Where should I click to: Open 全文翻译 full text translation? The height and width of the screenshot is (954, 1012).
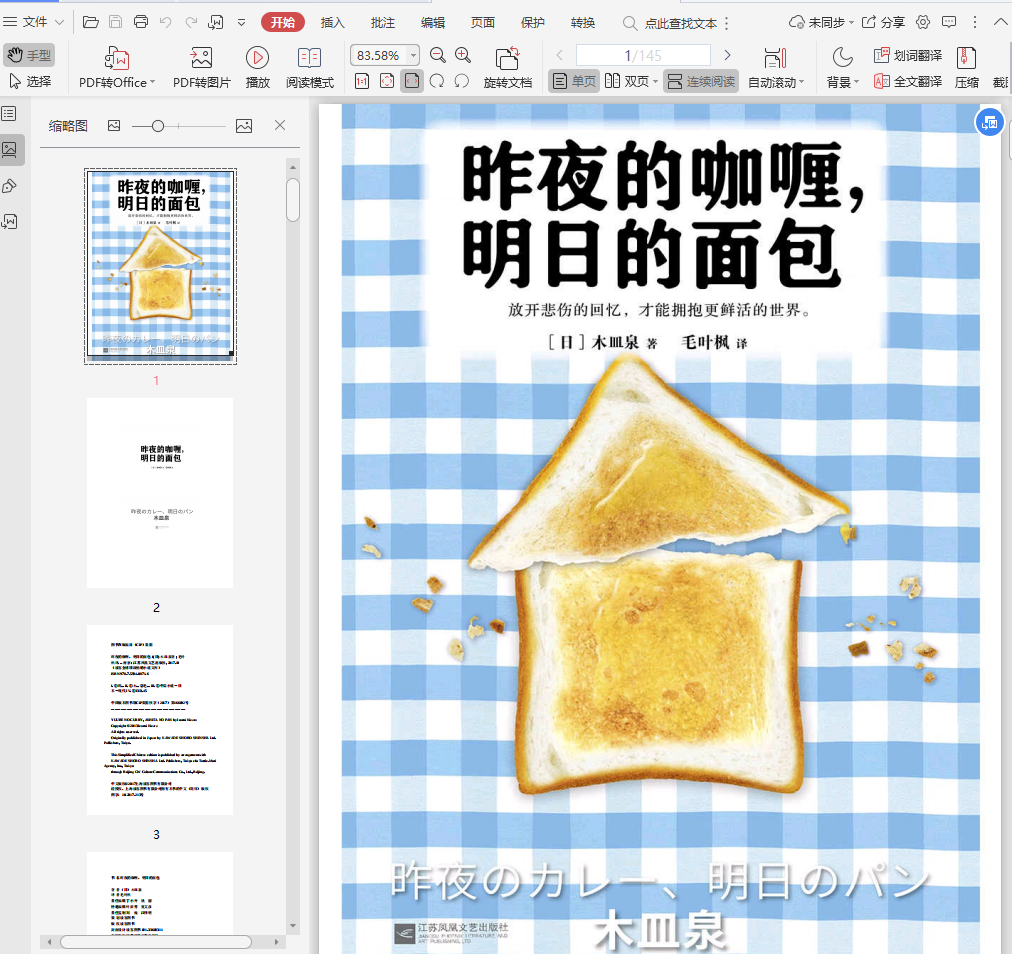[907, 81]
